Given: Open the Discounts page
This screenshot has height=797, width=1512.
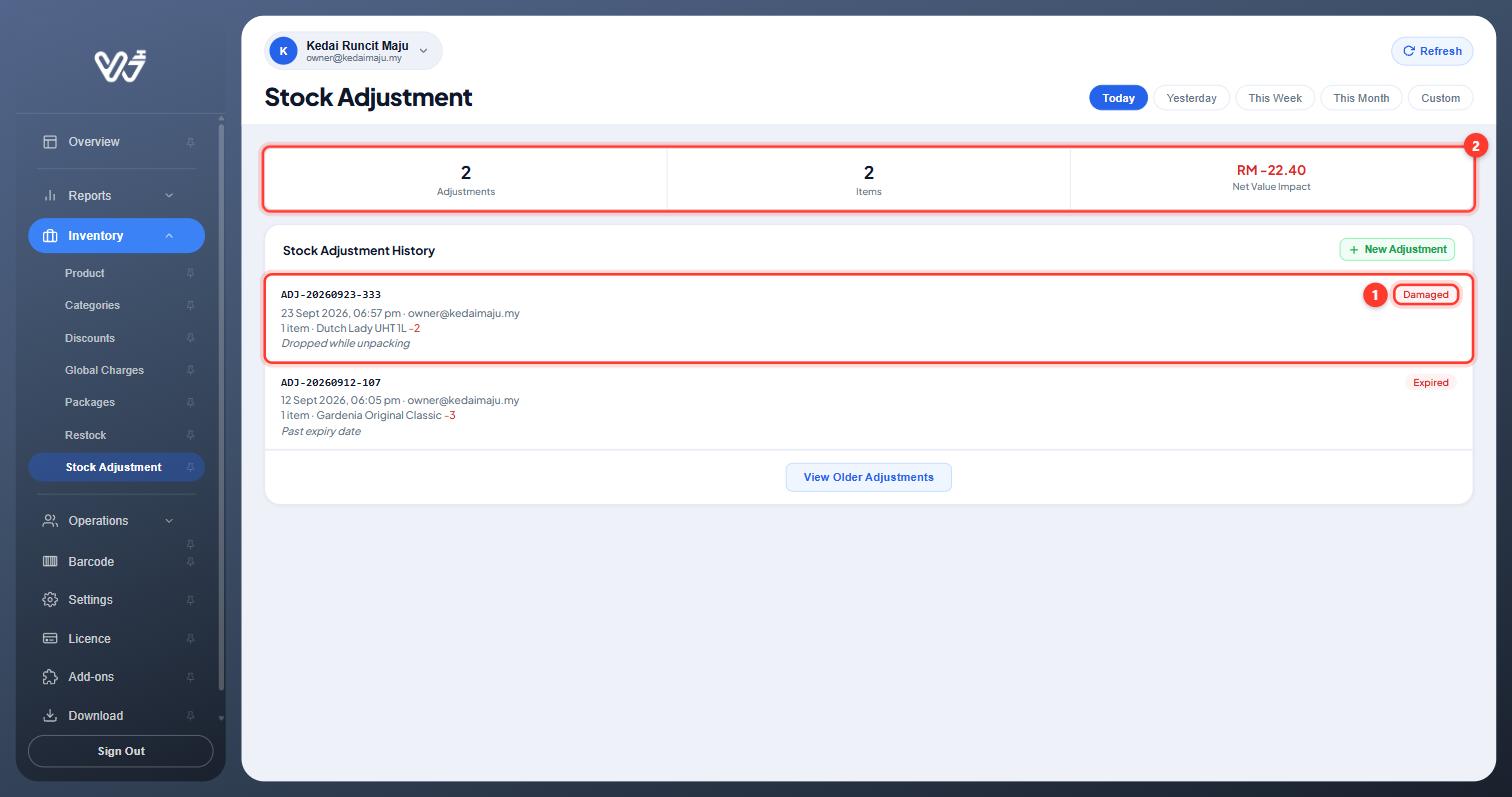Looking at the screenshot, I should click(90, 338).
